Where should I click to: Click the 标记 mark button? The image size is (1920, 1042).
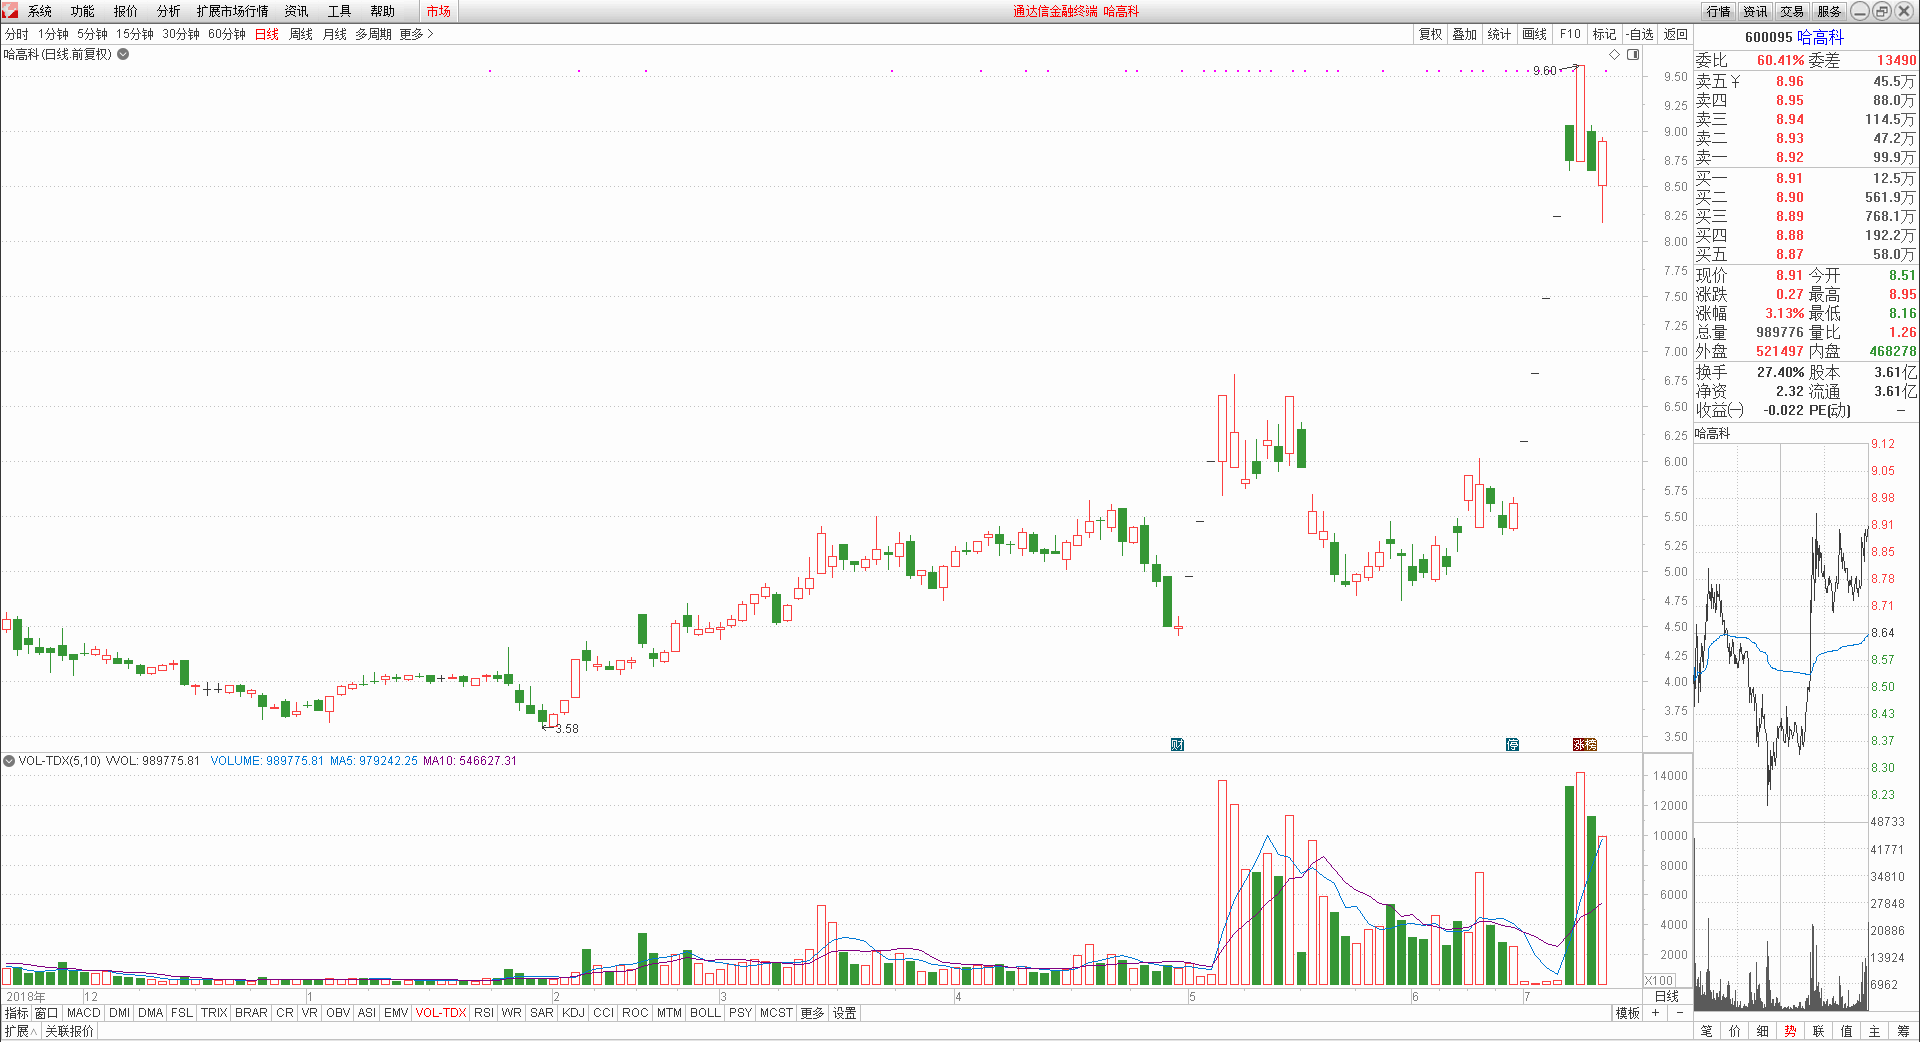(x=1605, y=34)
